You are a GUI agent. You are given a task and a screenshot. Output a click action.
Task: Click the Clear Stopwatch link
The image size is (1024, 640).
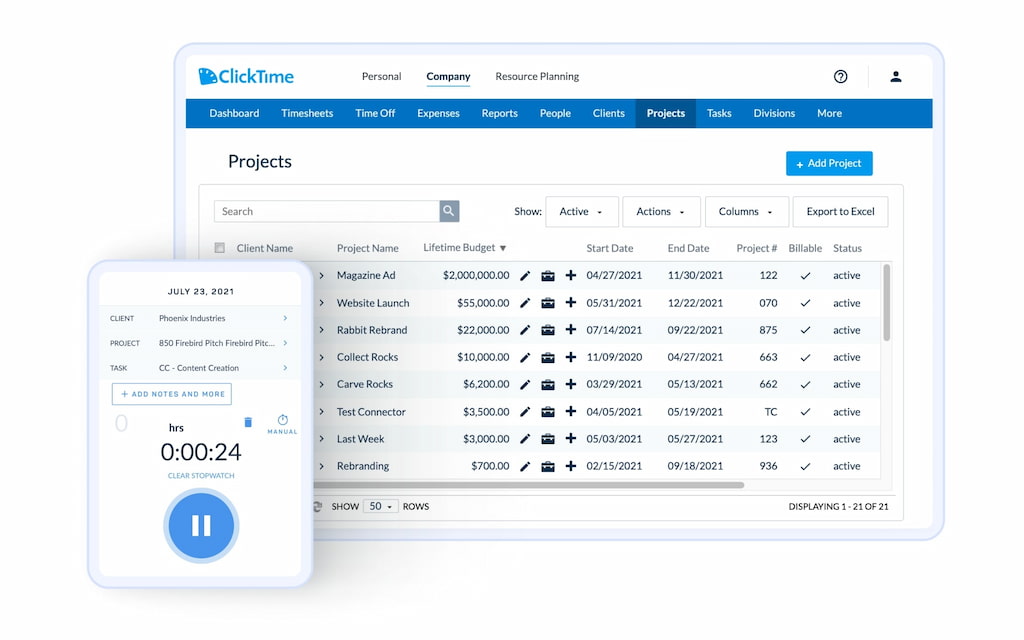click(x=201, y=475)
